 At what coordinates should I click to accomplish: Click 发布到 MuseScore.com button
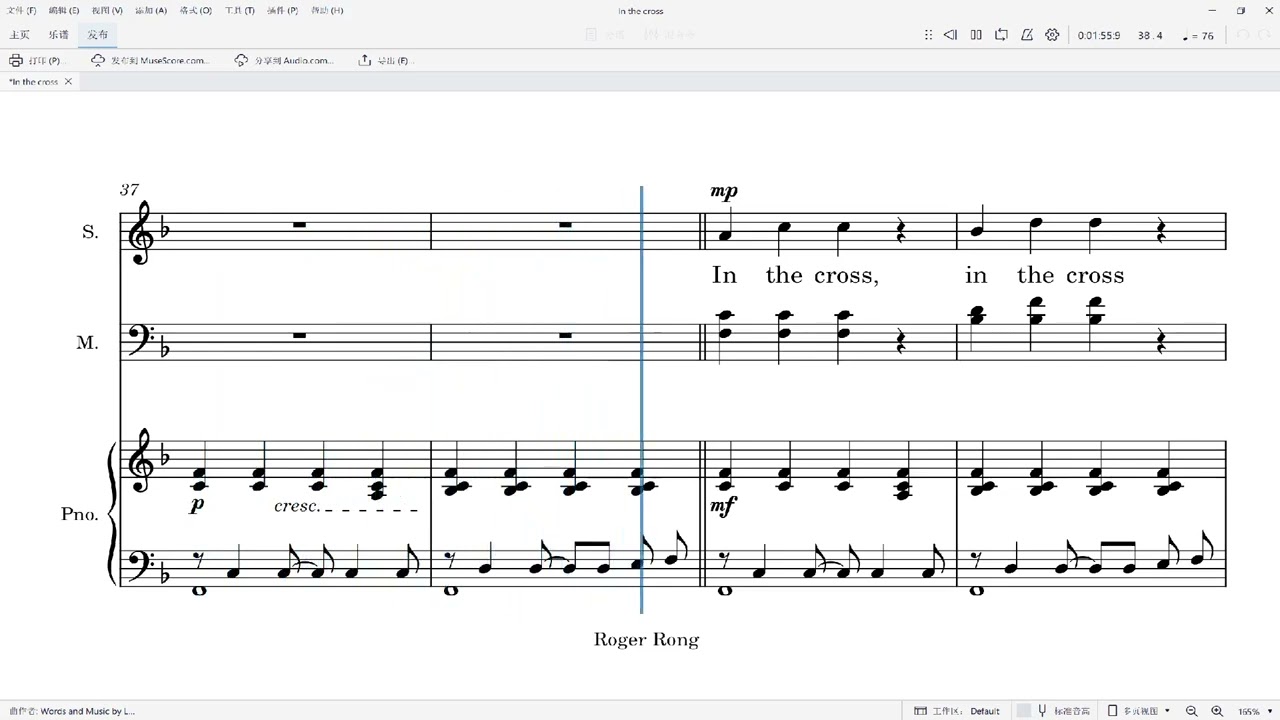150,60
